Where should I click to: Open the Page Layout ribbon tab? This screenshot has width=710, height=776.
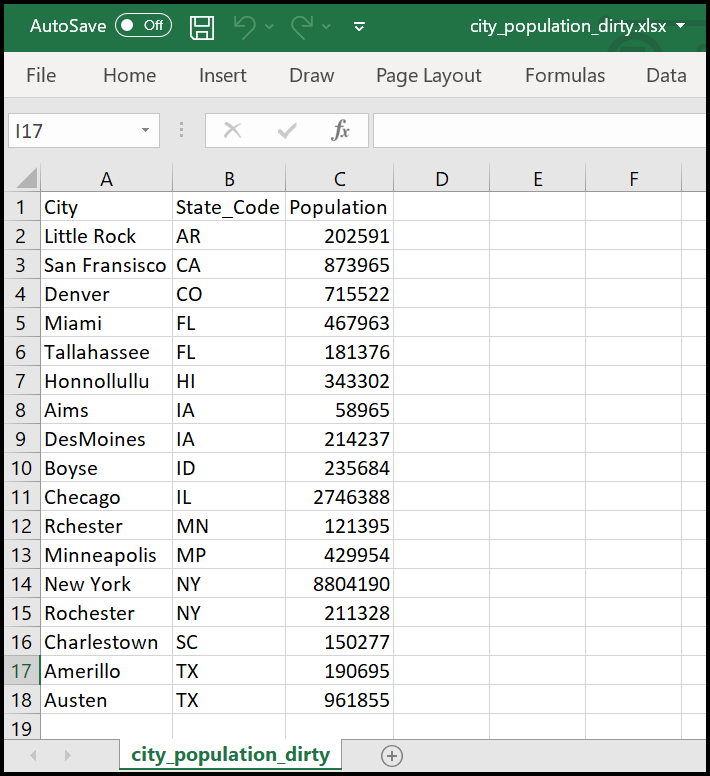428,75
